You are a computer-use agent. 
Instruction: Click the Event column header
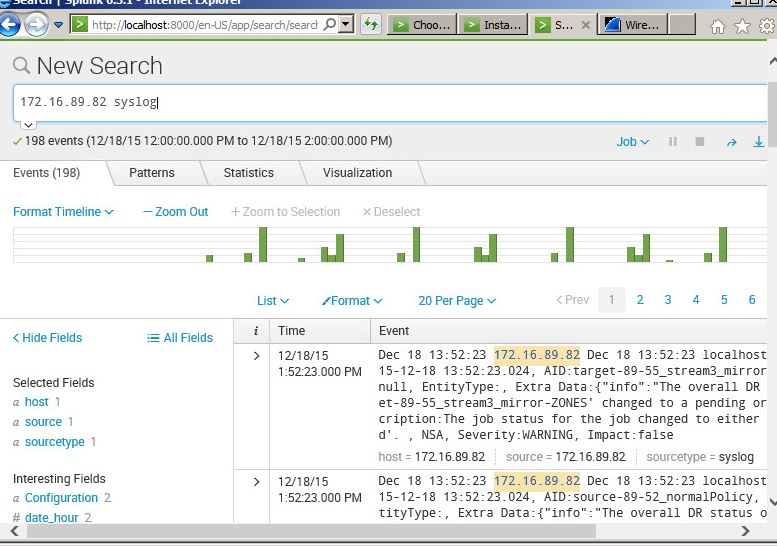[x=569, y=331]
